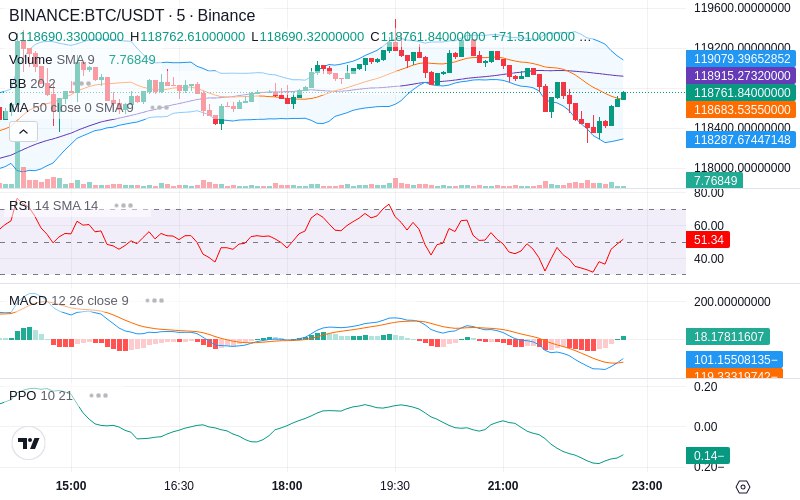Open more options for MACD indicator
The image size is (800, 500).
pyautogui.click(x=155, y=301)
